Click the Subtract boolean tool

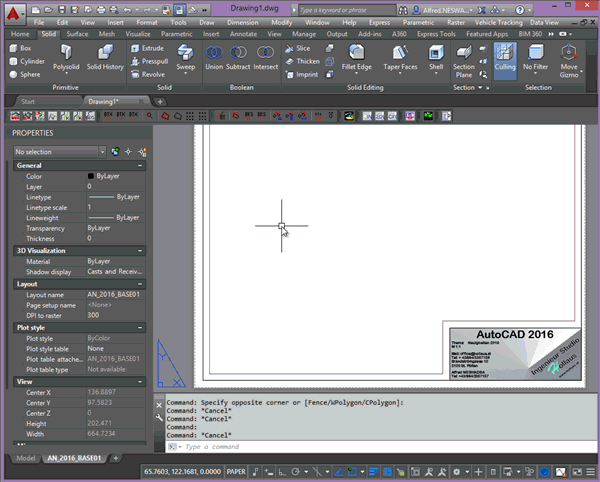point(239,58)
